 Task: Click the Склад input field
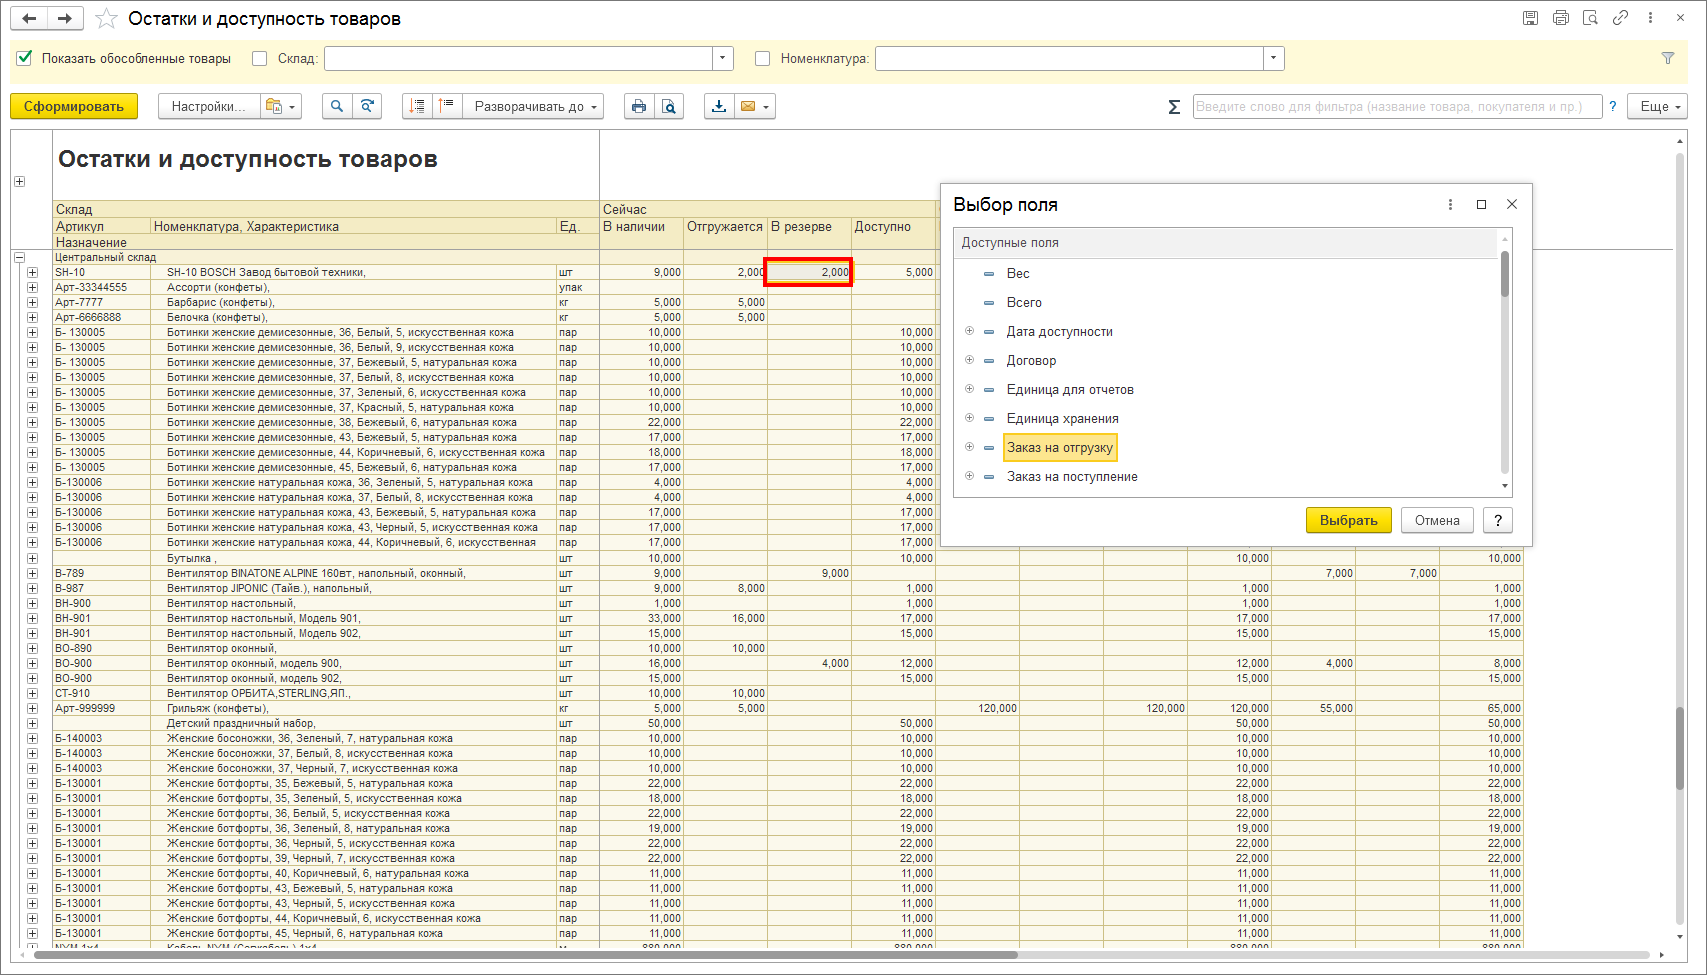[518, 58]
